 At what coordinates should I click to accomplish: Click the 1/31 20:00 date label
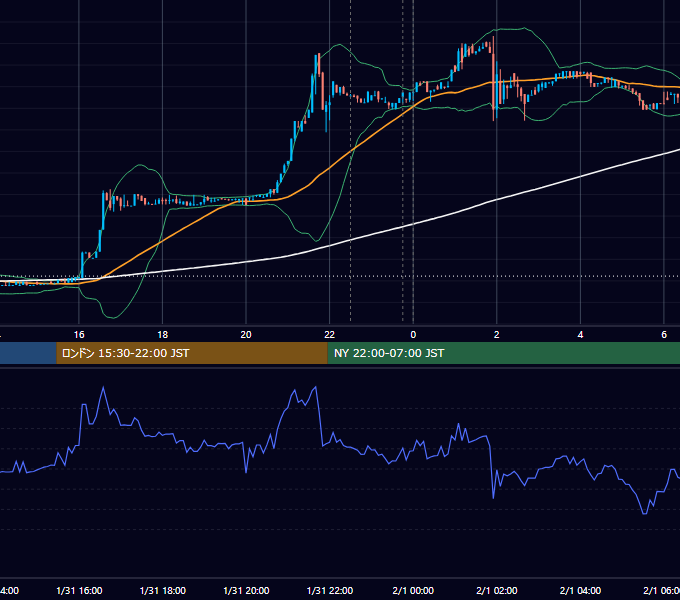click(x=246, y=590)
